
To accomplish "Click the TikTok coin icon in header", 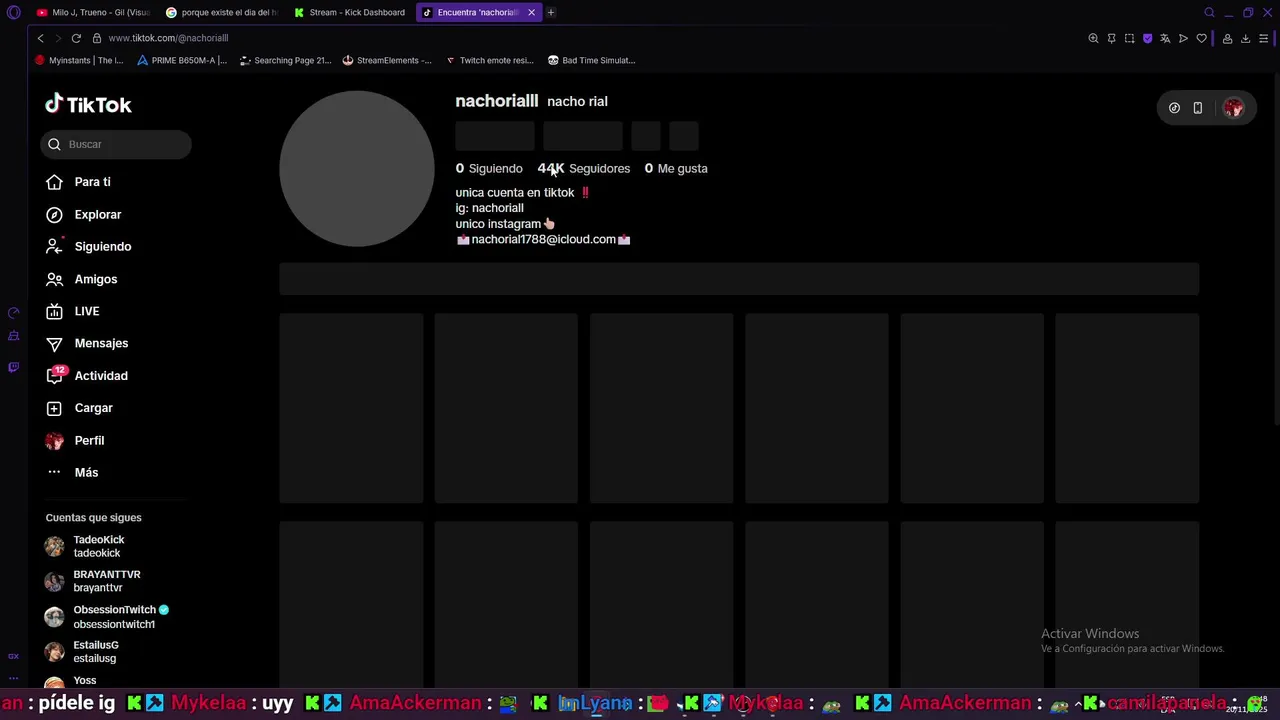I will click(1174, 108).
